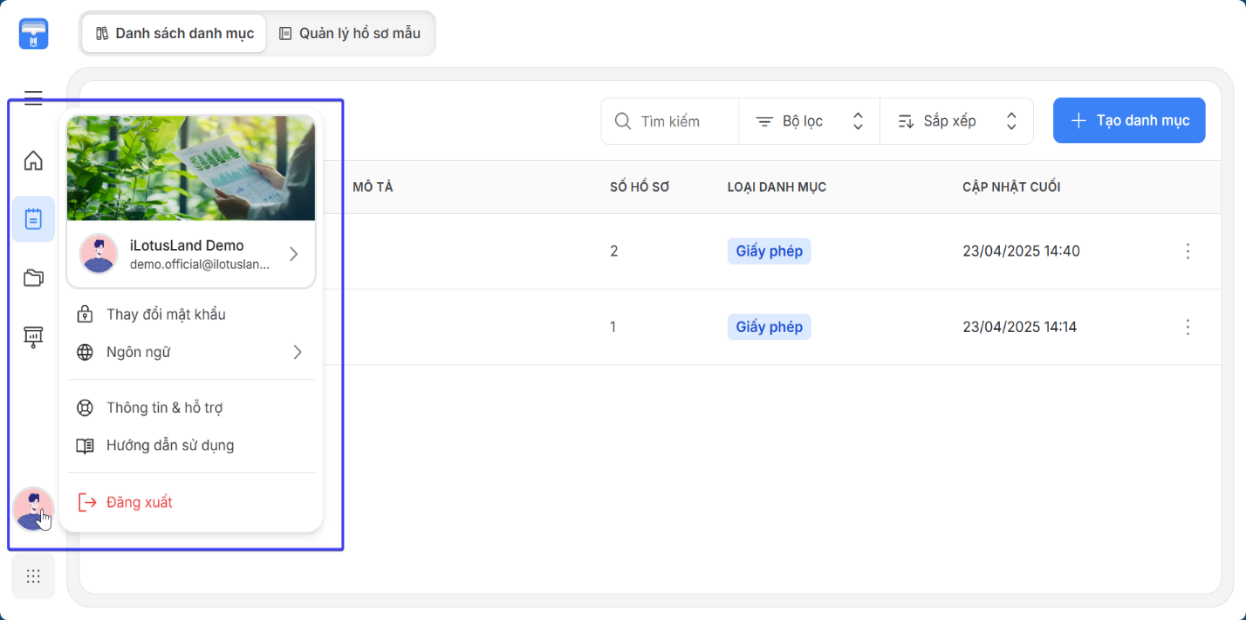Open the folders icon in sidebar
The height and width of the screenshot is (620, 1246).
pyautogui.click(x=33, y=278)
